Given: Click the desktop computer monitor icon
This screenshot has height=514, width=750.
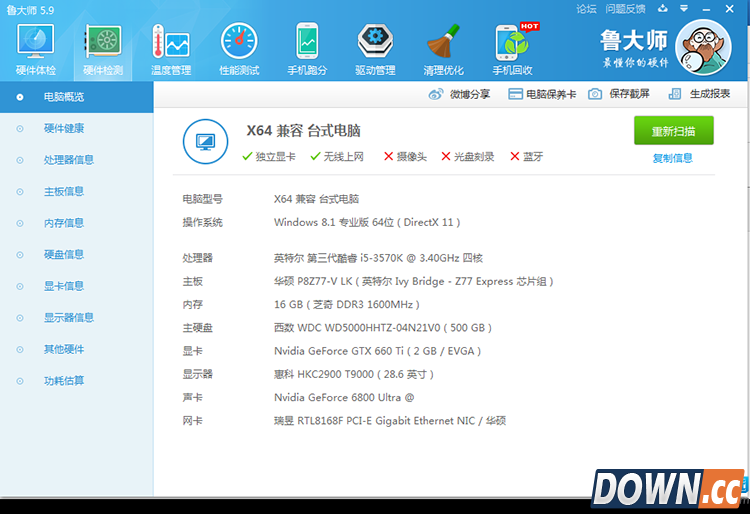Looking at the screenshot, I should pos(206,142).
